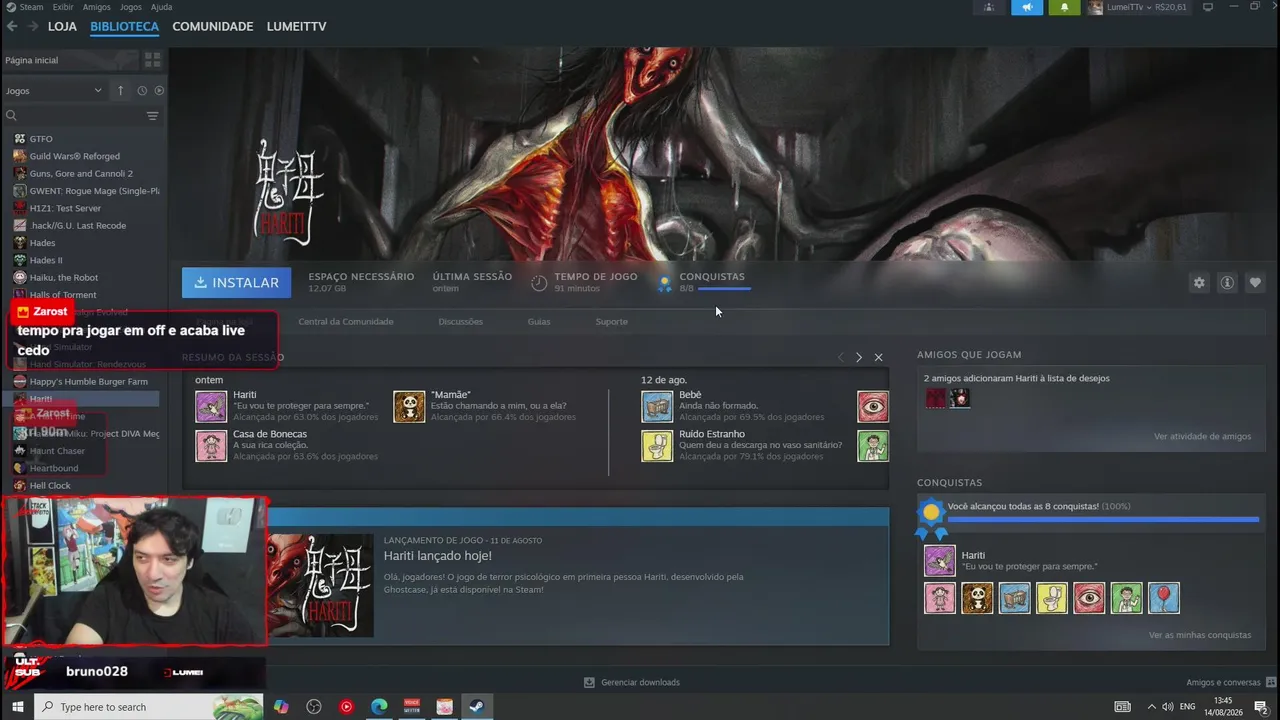This screenshot has width=1280, height=720.
Task: Open the Windows notification center
Action: (x=1261, y=707)
